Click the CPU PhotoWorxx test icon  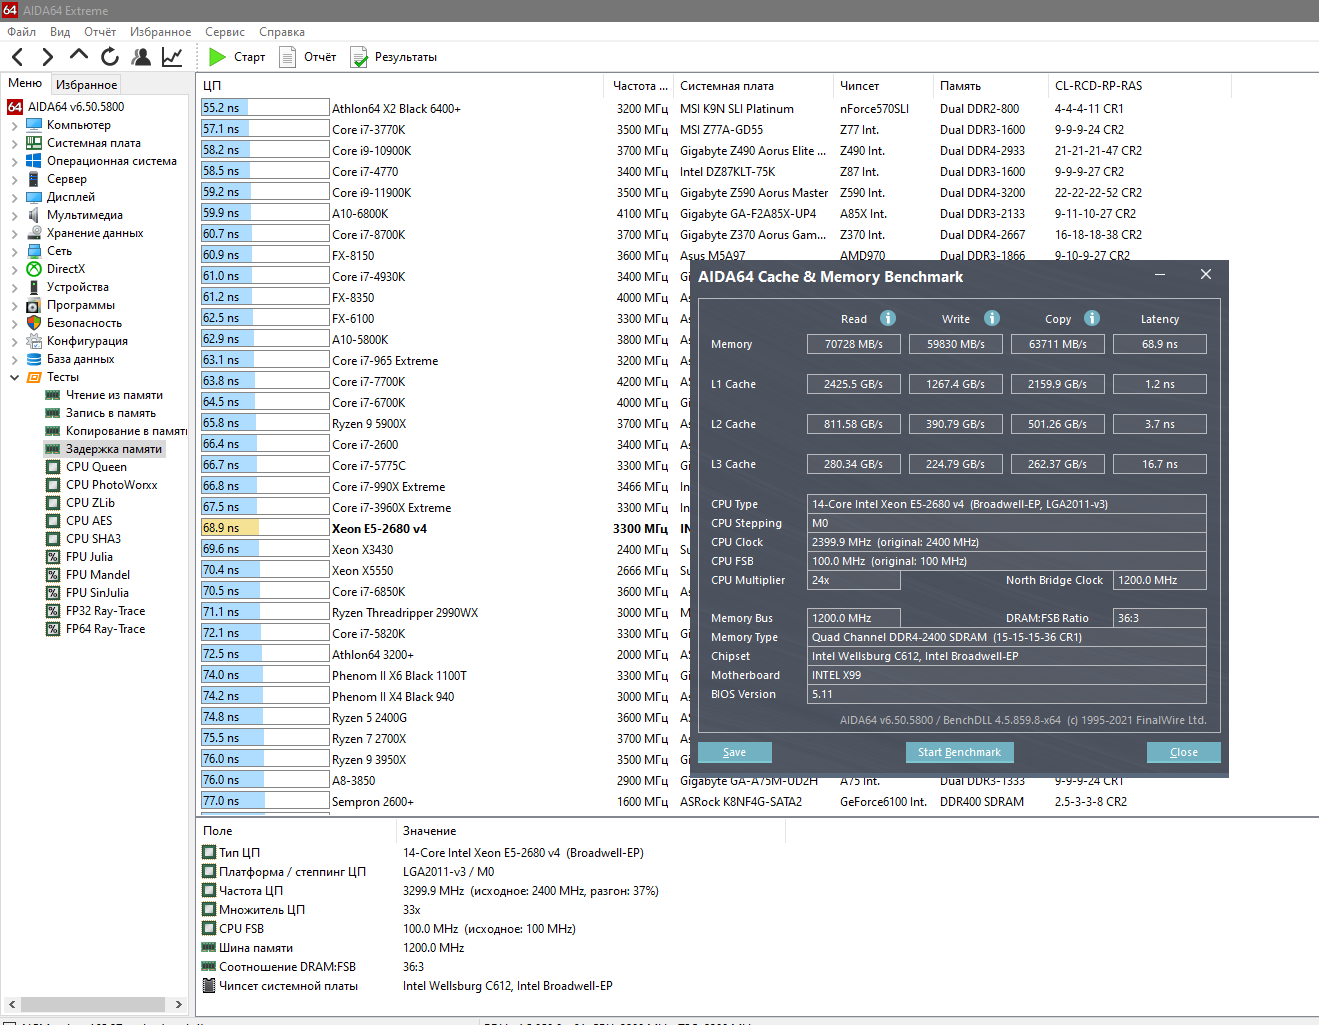[x=53, y=485]
